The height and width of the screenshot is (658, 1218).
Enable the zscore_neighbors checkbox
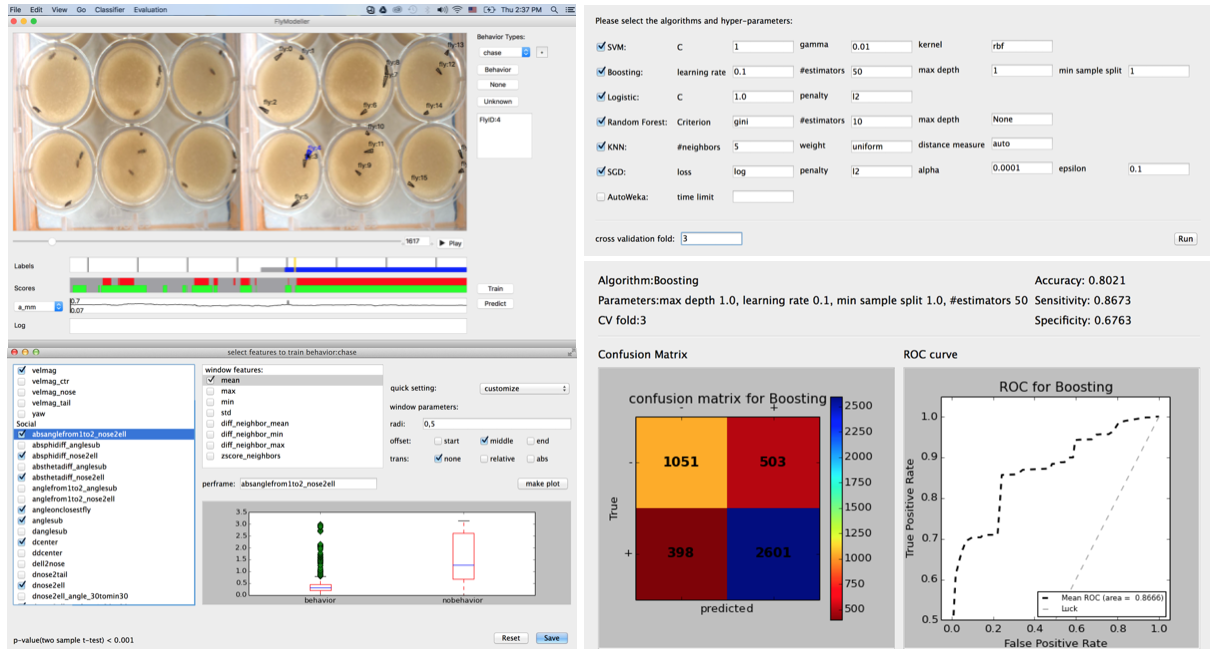pos(211,455)
